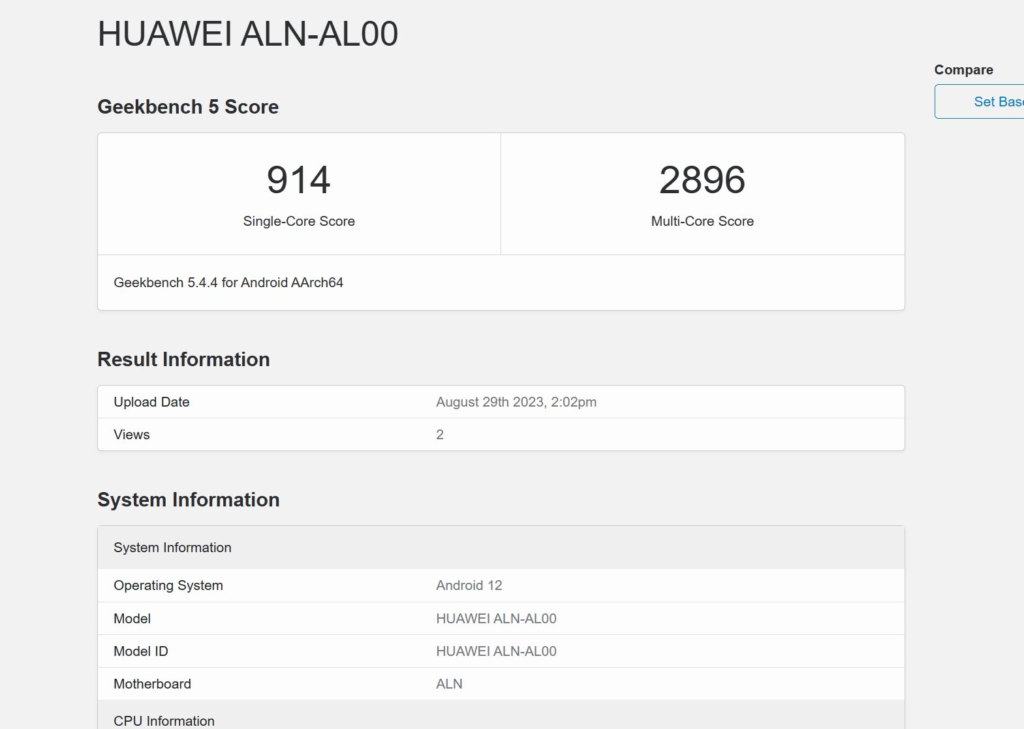Click the Multi-Core Score label

click(x=702, y=221)
